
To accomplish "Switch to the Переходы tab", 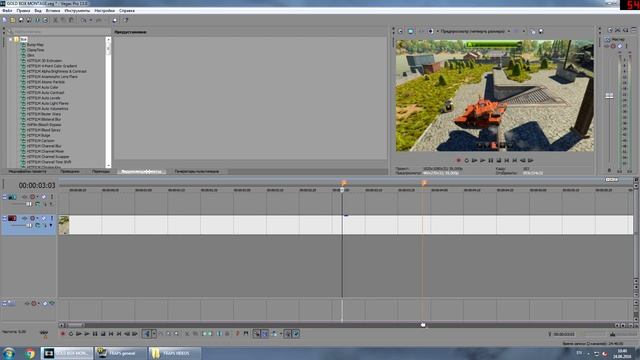I will click(101, 171).
